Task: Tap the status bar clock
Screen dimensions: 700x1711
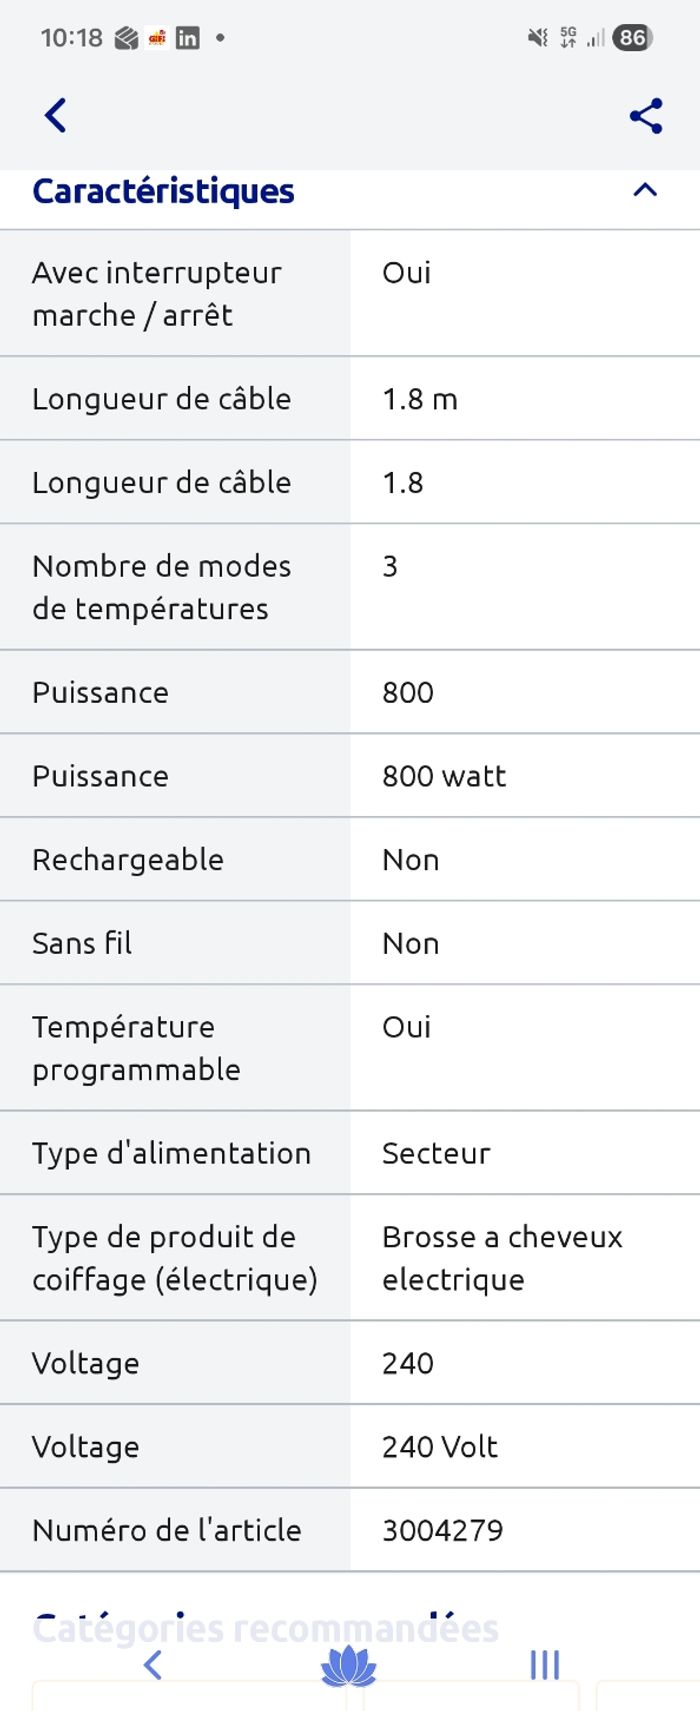Action: tap(71, 38)
